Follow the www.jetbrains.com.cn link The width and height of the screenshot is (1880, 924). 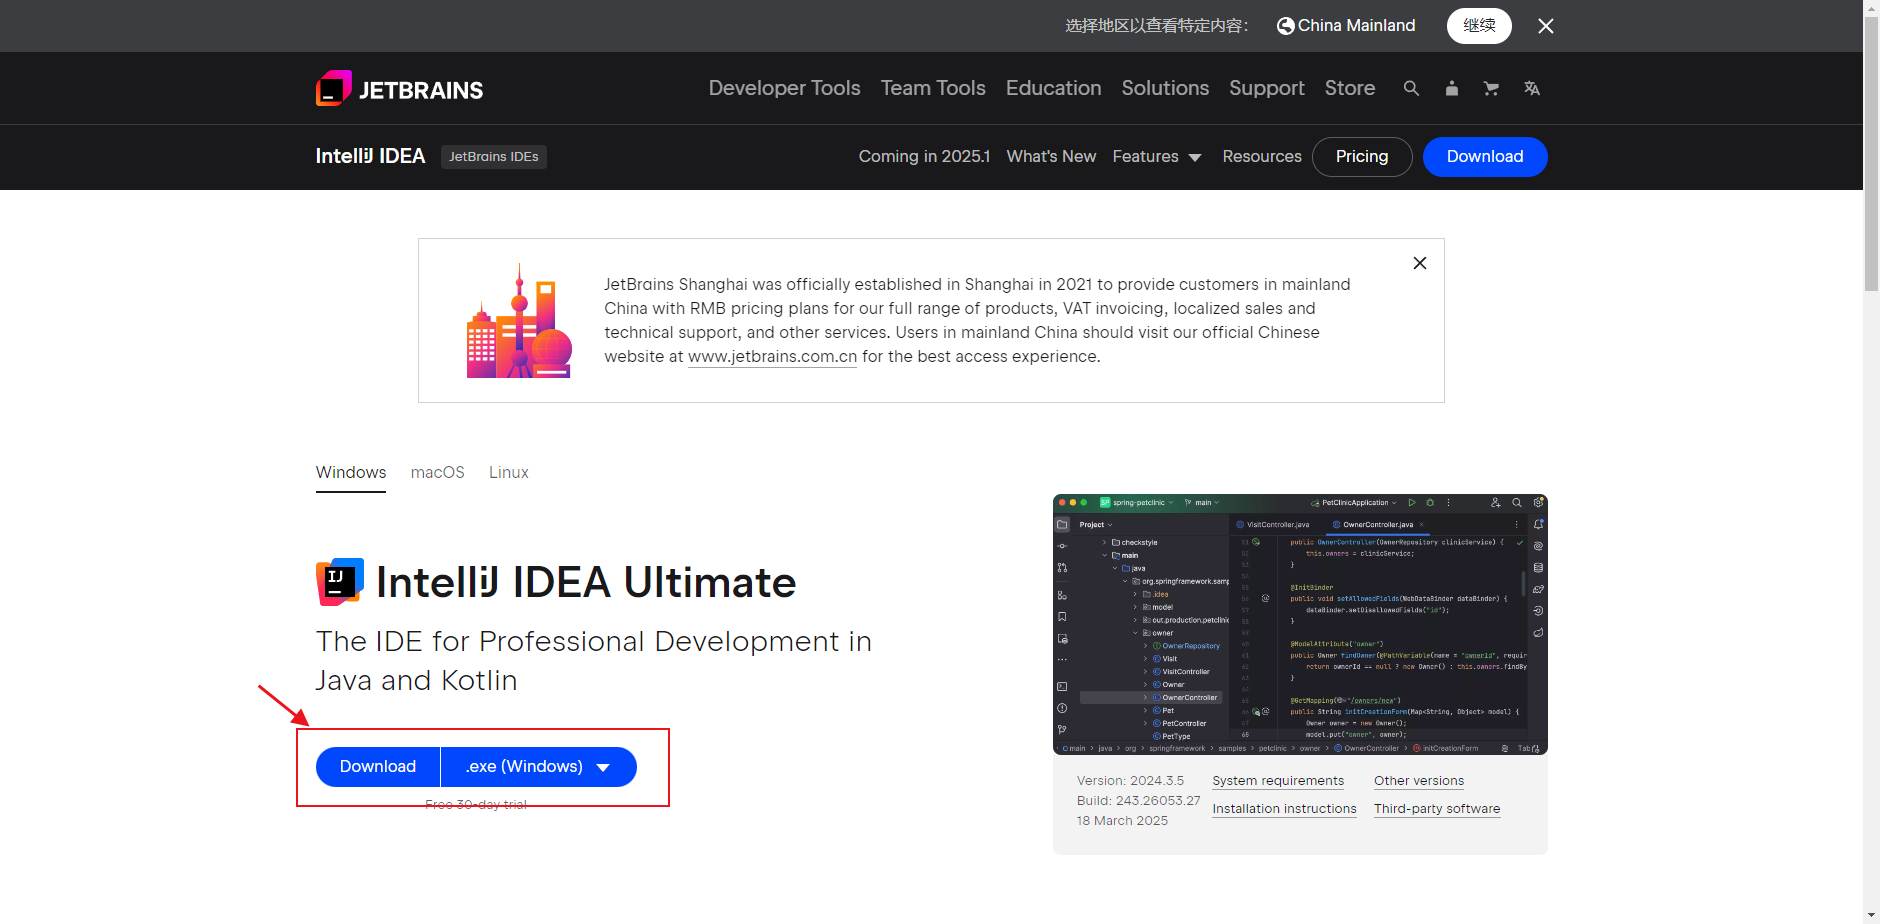coord(772,357)
